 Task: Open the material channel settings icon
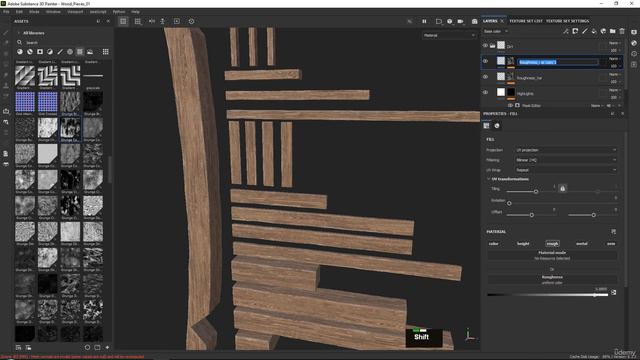click(613, 231)
